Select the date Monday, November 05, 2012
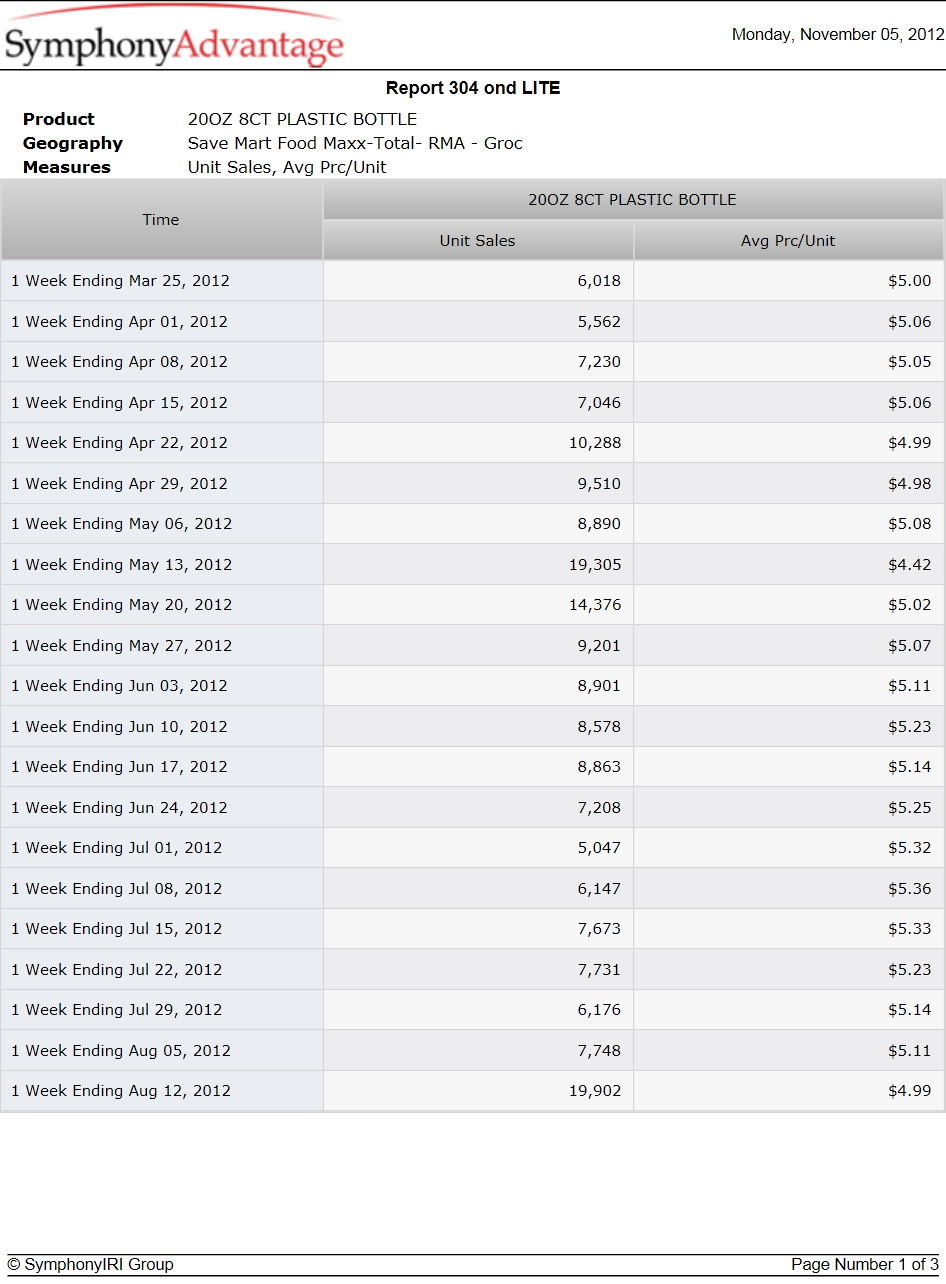The image size is (946, 1284). pyautogui.click(x=838, y=35)
